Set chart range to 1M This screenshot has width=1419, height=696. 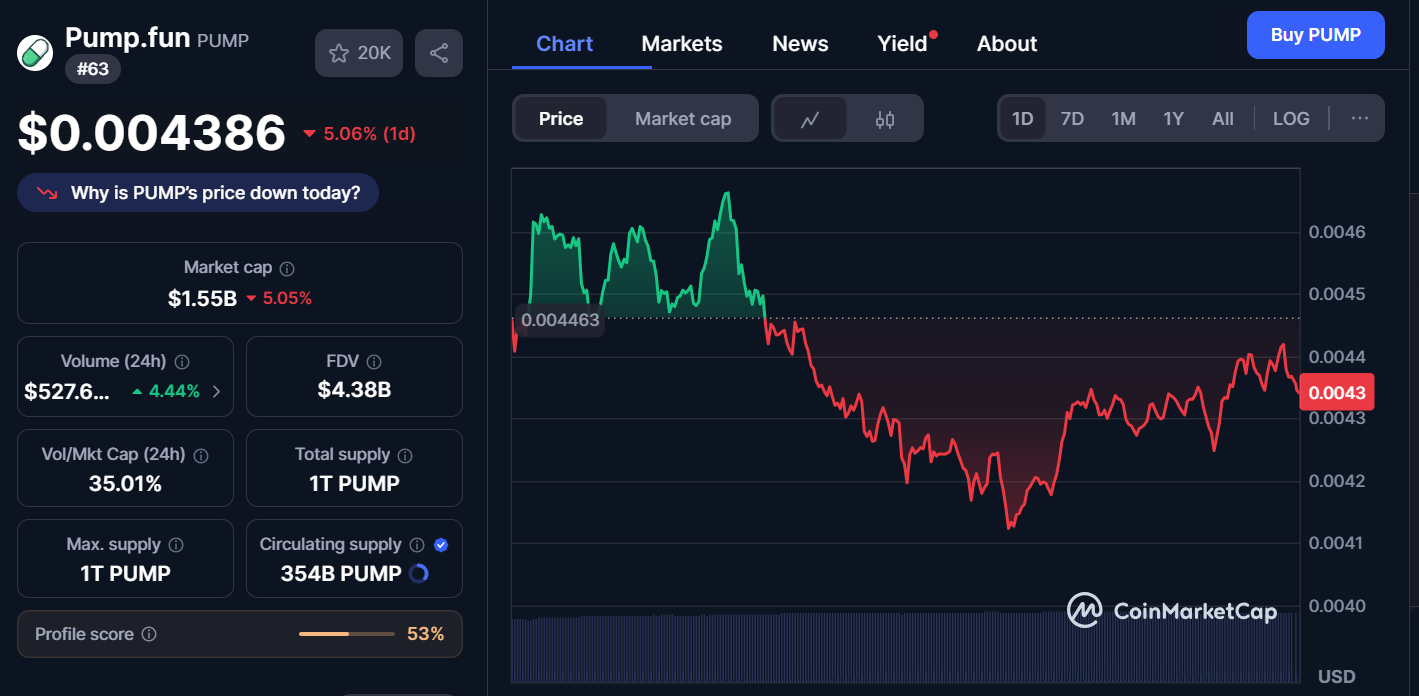1123,118
